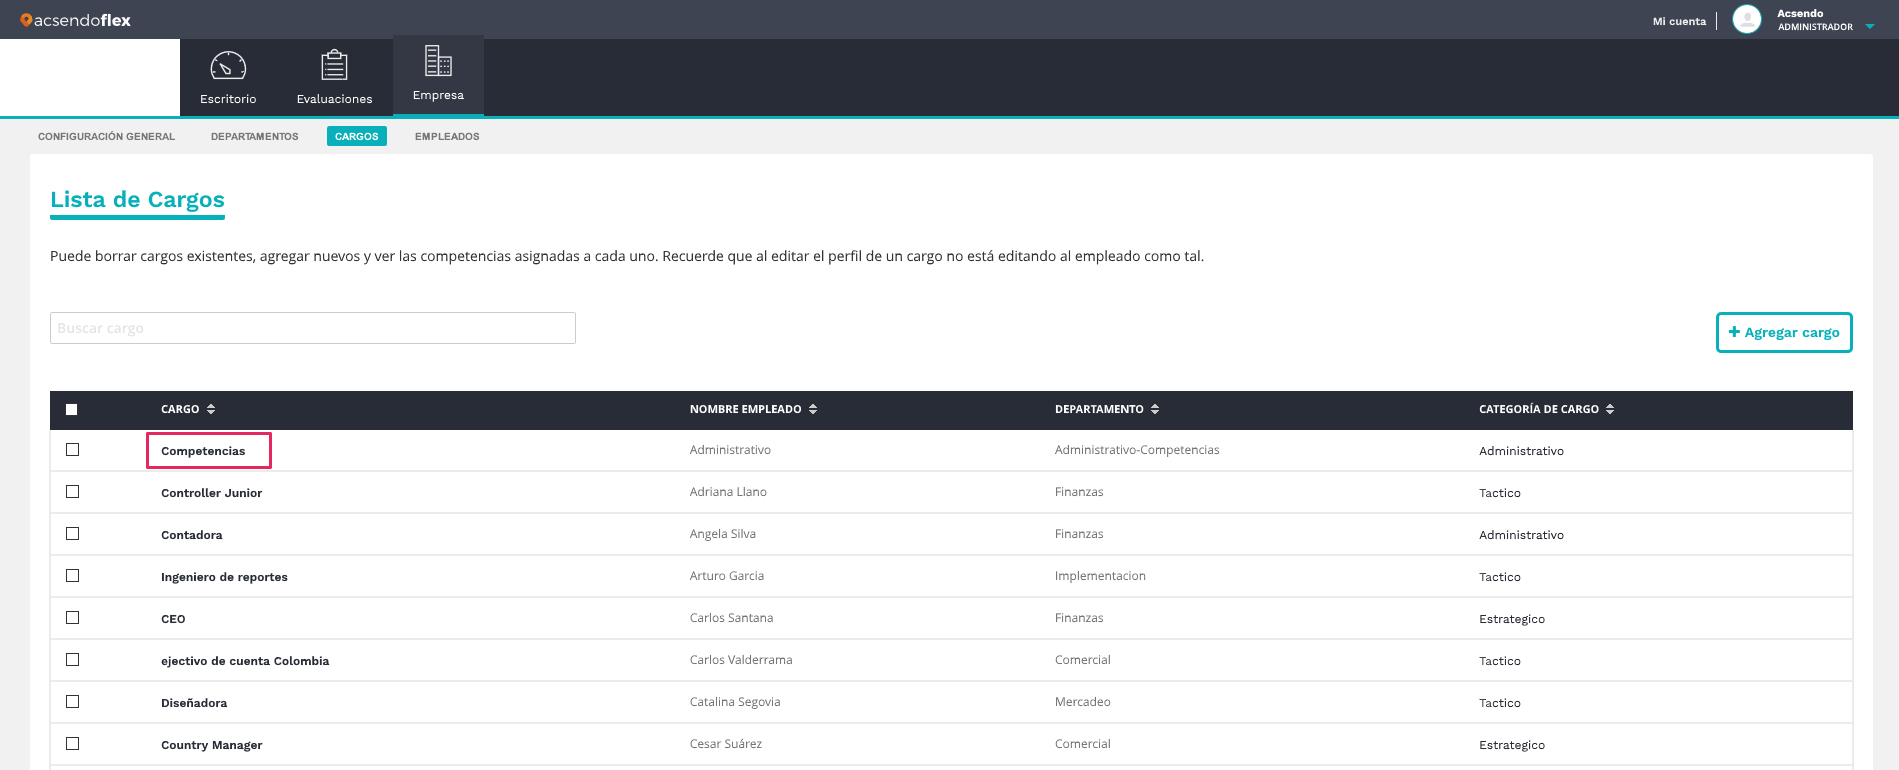Screen dimensions: 1899x770
Task: Open the ejecutivo de cuenta Colombia cargo
Action: (x=245, y=661)
